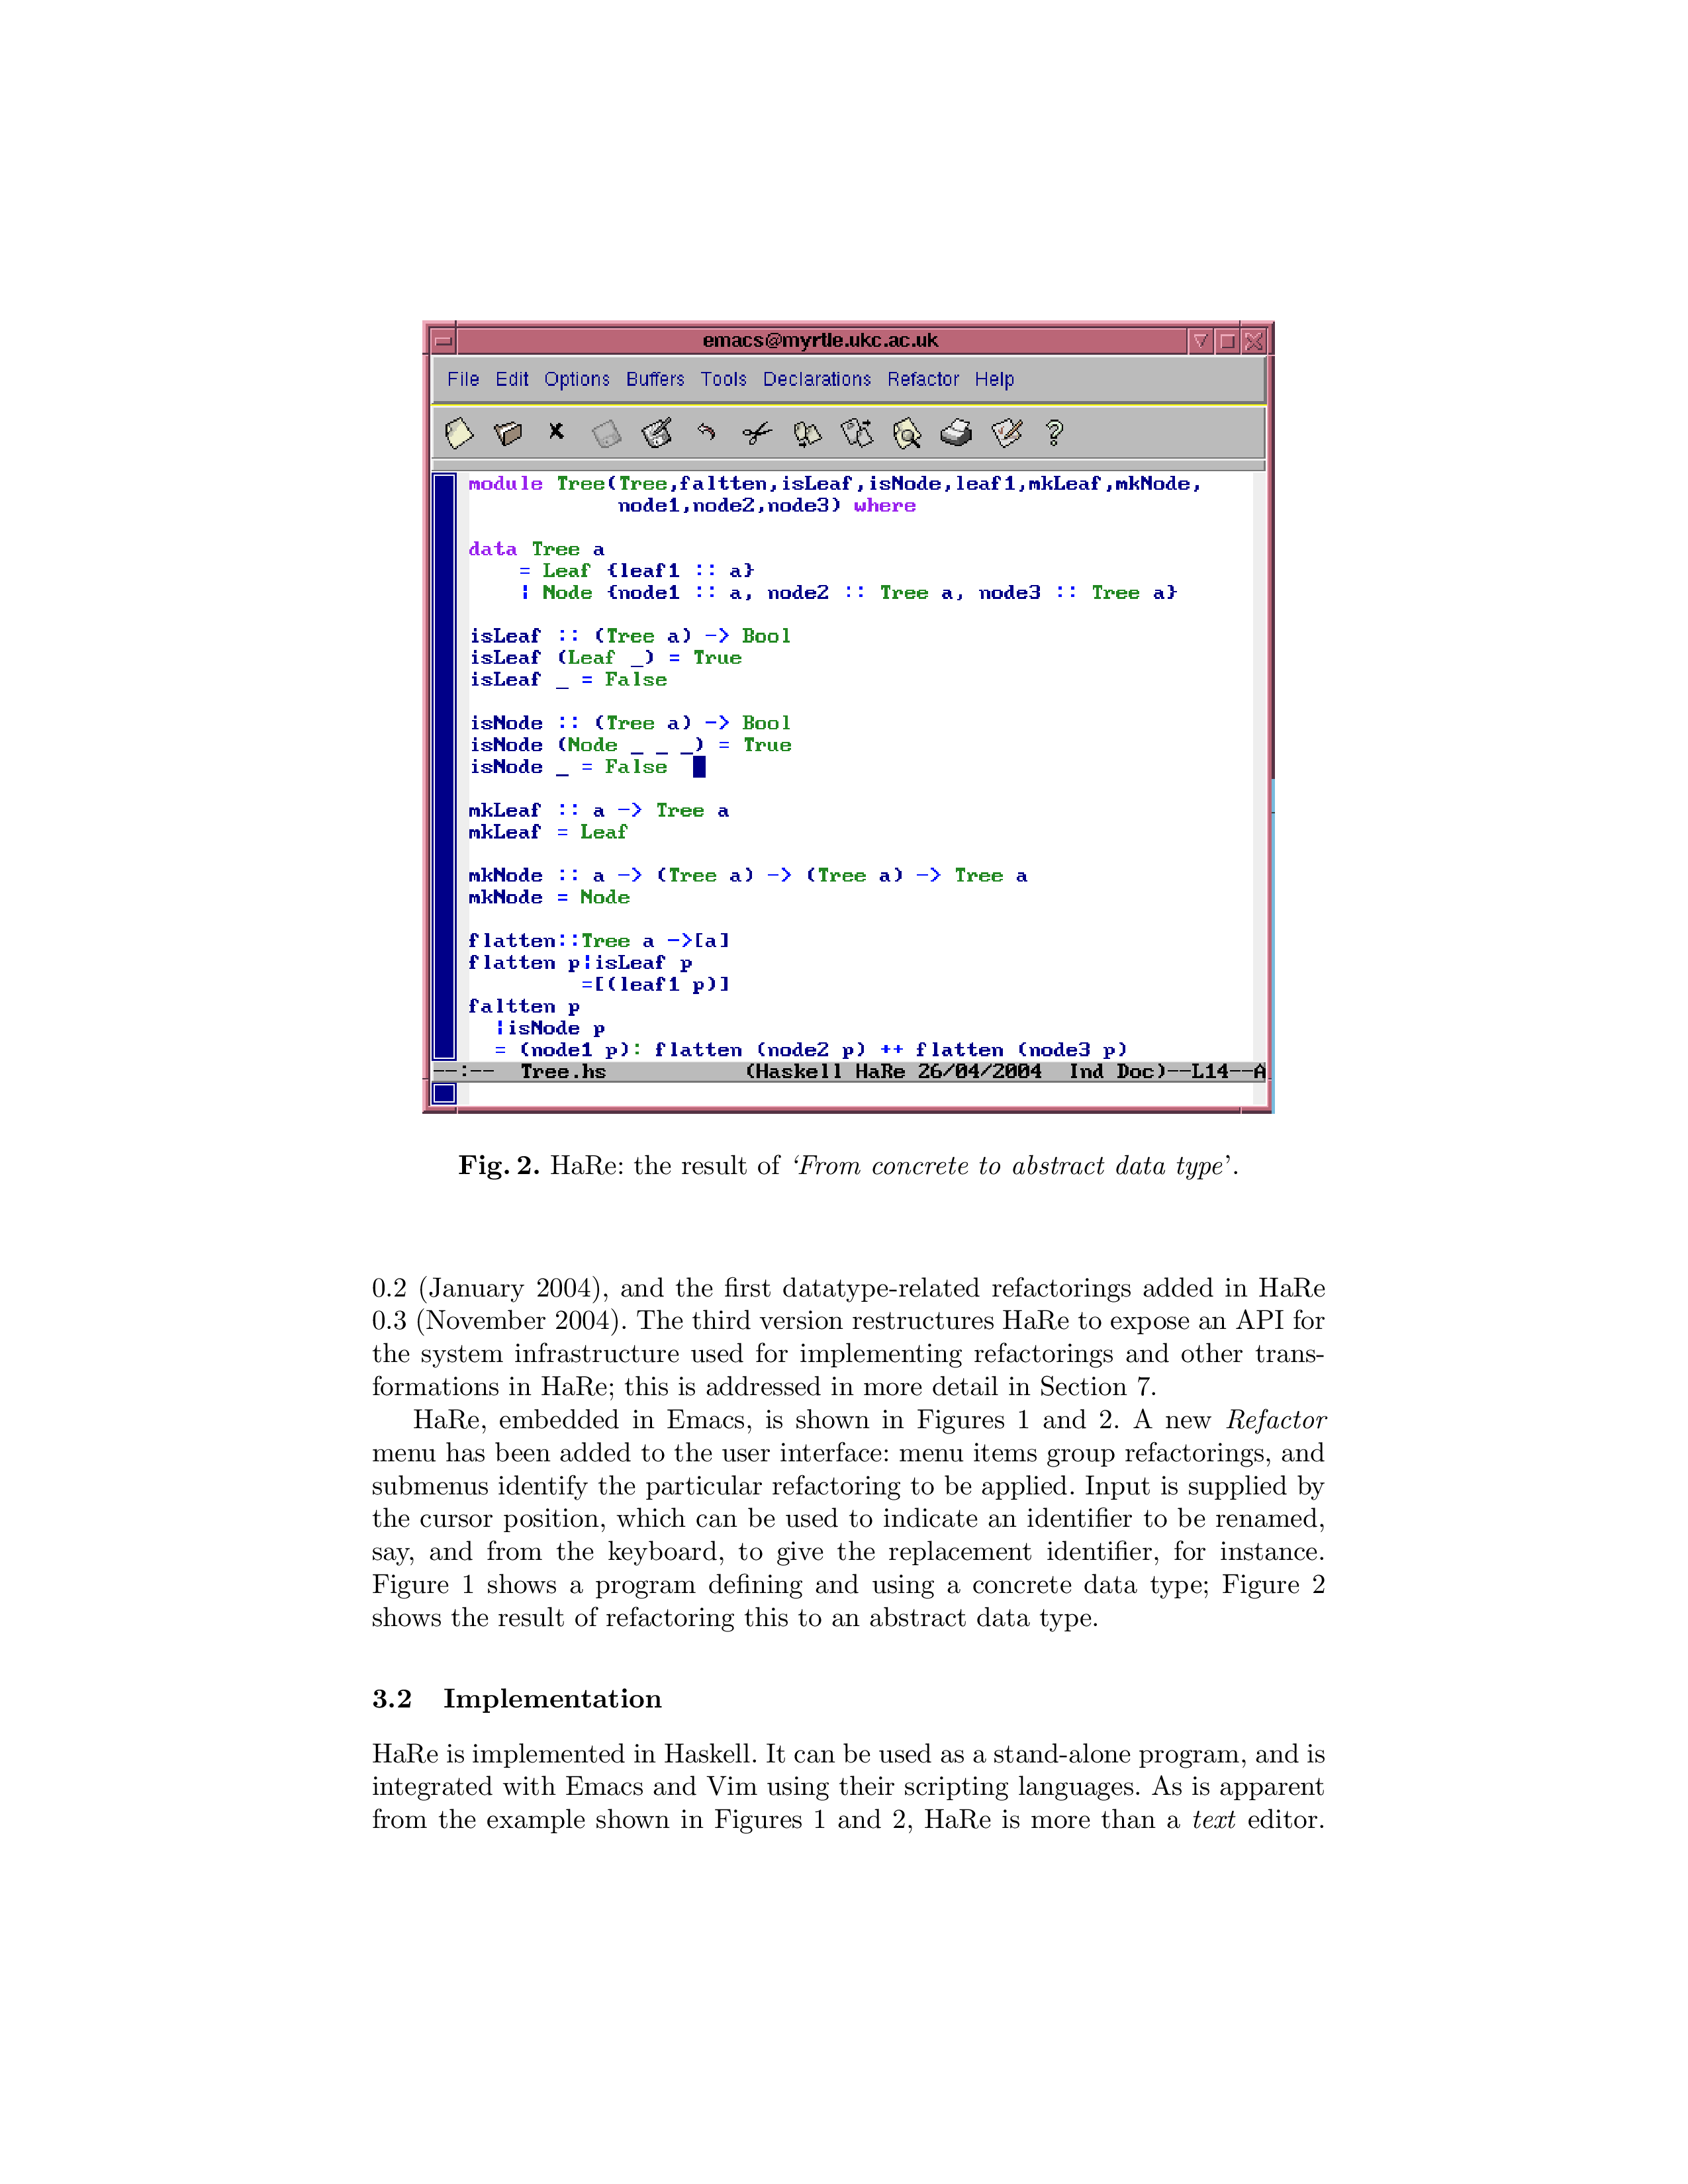The image size is (1688, 2184).
Task: Open the Refactor menu
Action: [922, 380]
